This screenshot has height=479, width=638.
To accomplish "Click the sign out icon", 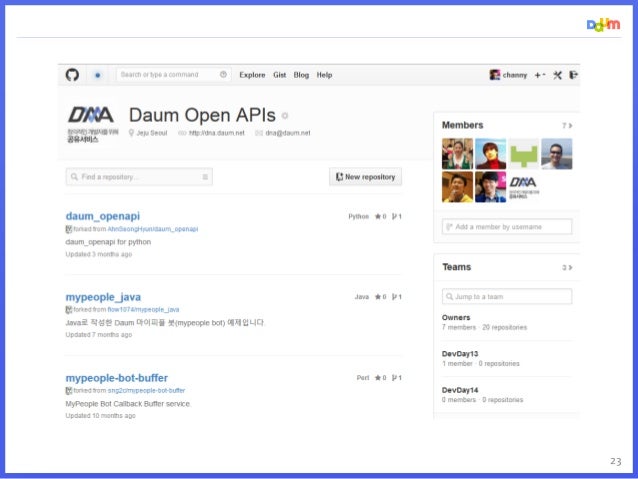I will tap(573, 75).
